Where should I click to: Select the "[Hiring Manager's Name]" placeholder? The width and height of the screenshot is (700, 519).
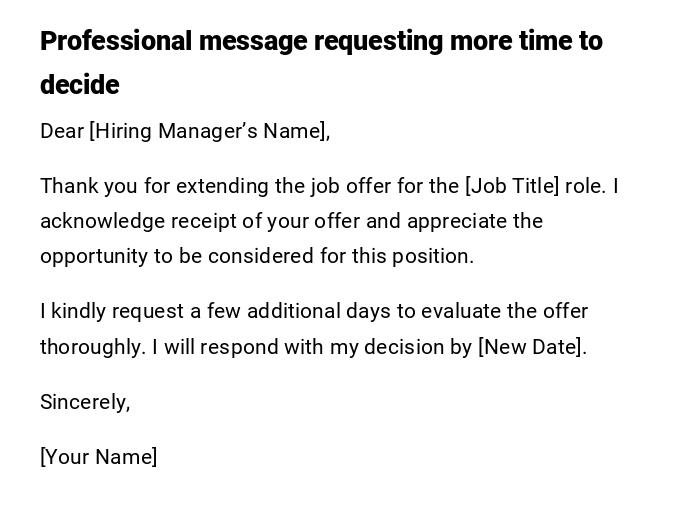point(209,131)
